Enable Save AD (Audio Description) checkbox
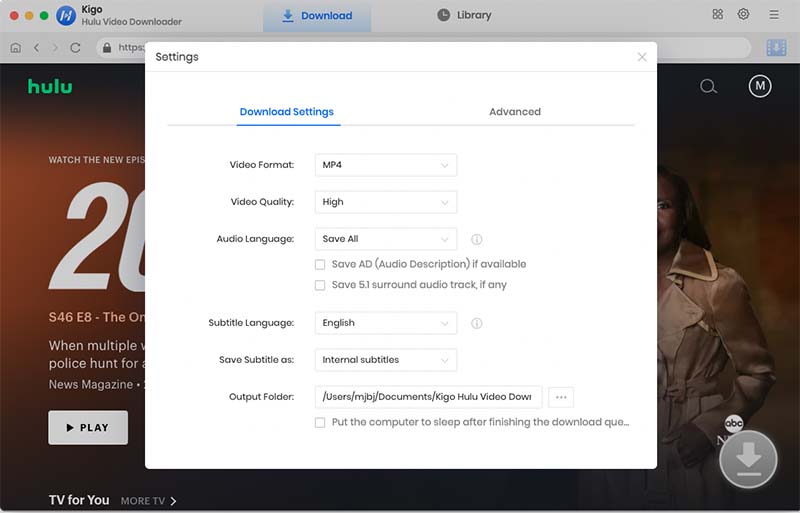Screen dimensions: 800x513 320,264
